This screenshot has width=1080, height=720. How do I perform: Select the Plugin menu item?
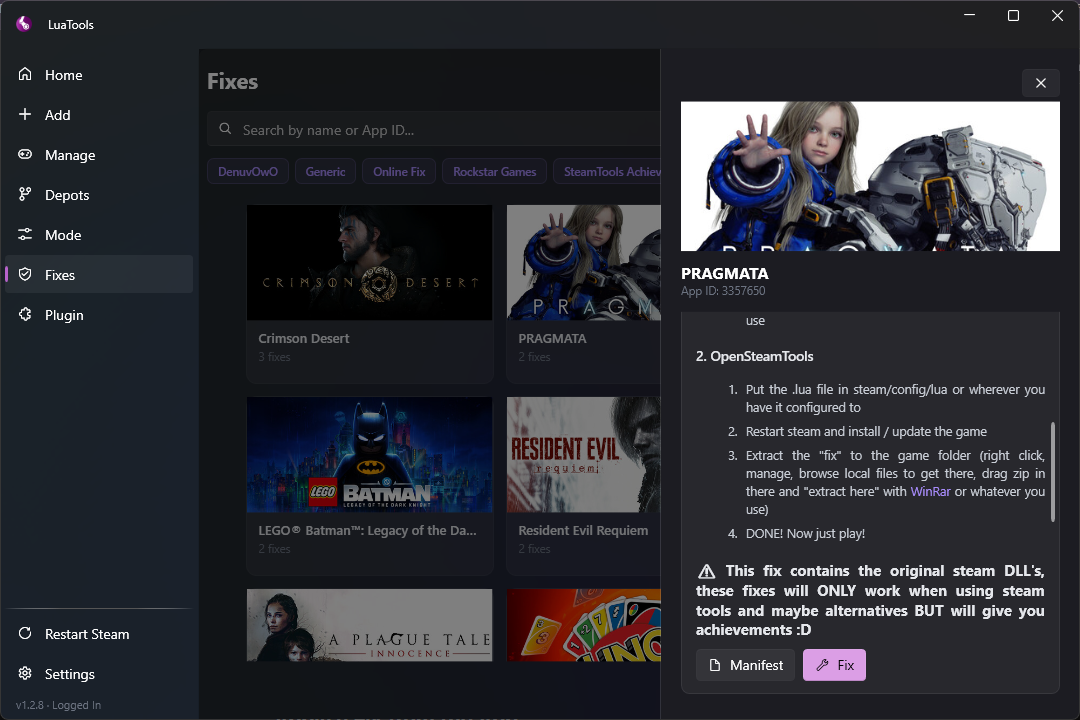point(99,314)
